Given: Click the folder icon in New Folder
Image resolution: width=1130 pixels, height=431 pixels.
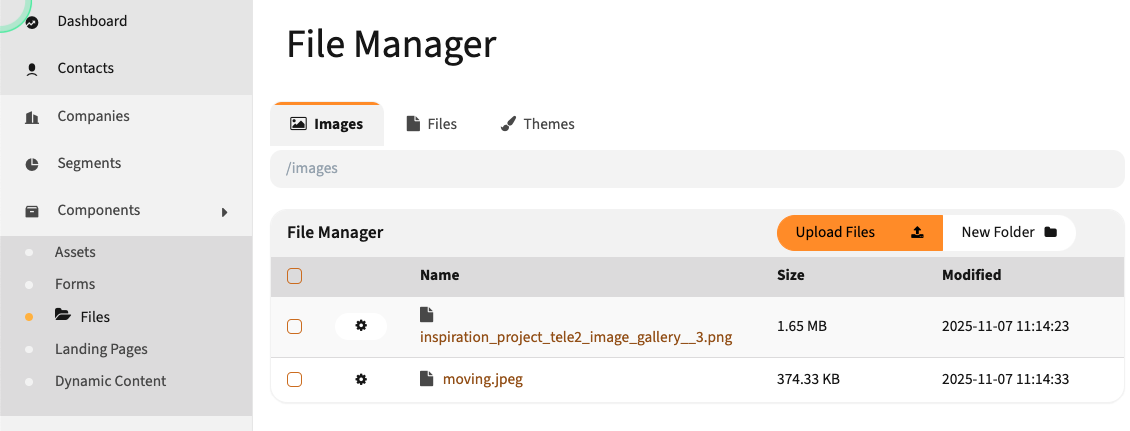Looking at the screenshot, I should pyautogui.click(x=1051, y=232).
